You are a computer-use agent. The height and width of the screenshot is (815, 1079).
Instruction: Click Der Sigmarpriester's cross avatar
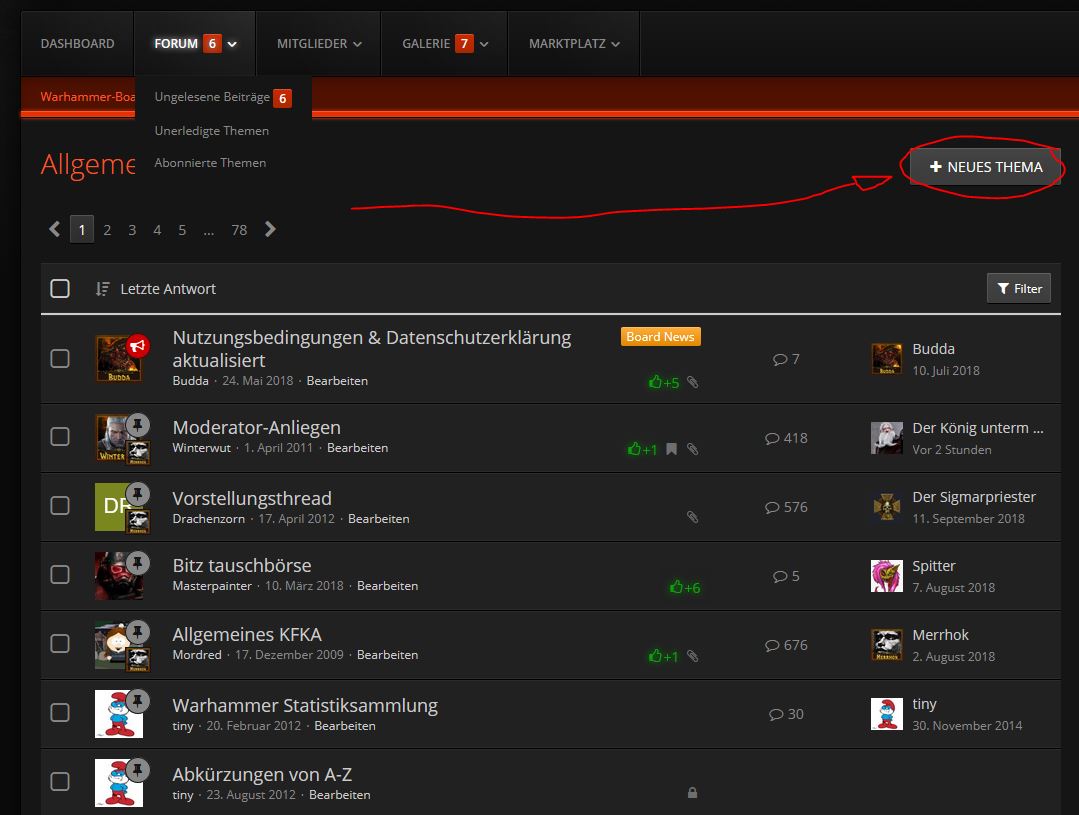click(887, 507)
